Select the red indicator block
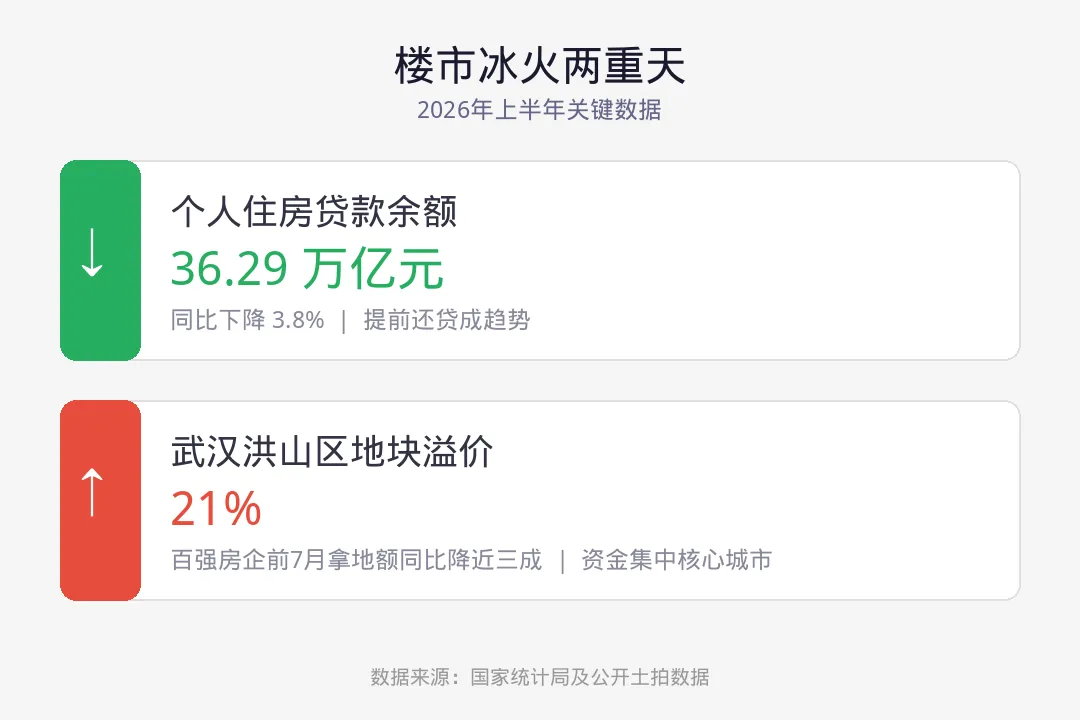The width and height of the screenshot is (1080, 720). coord(101,500)
